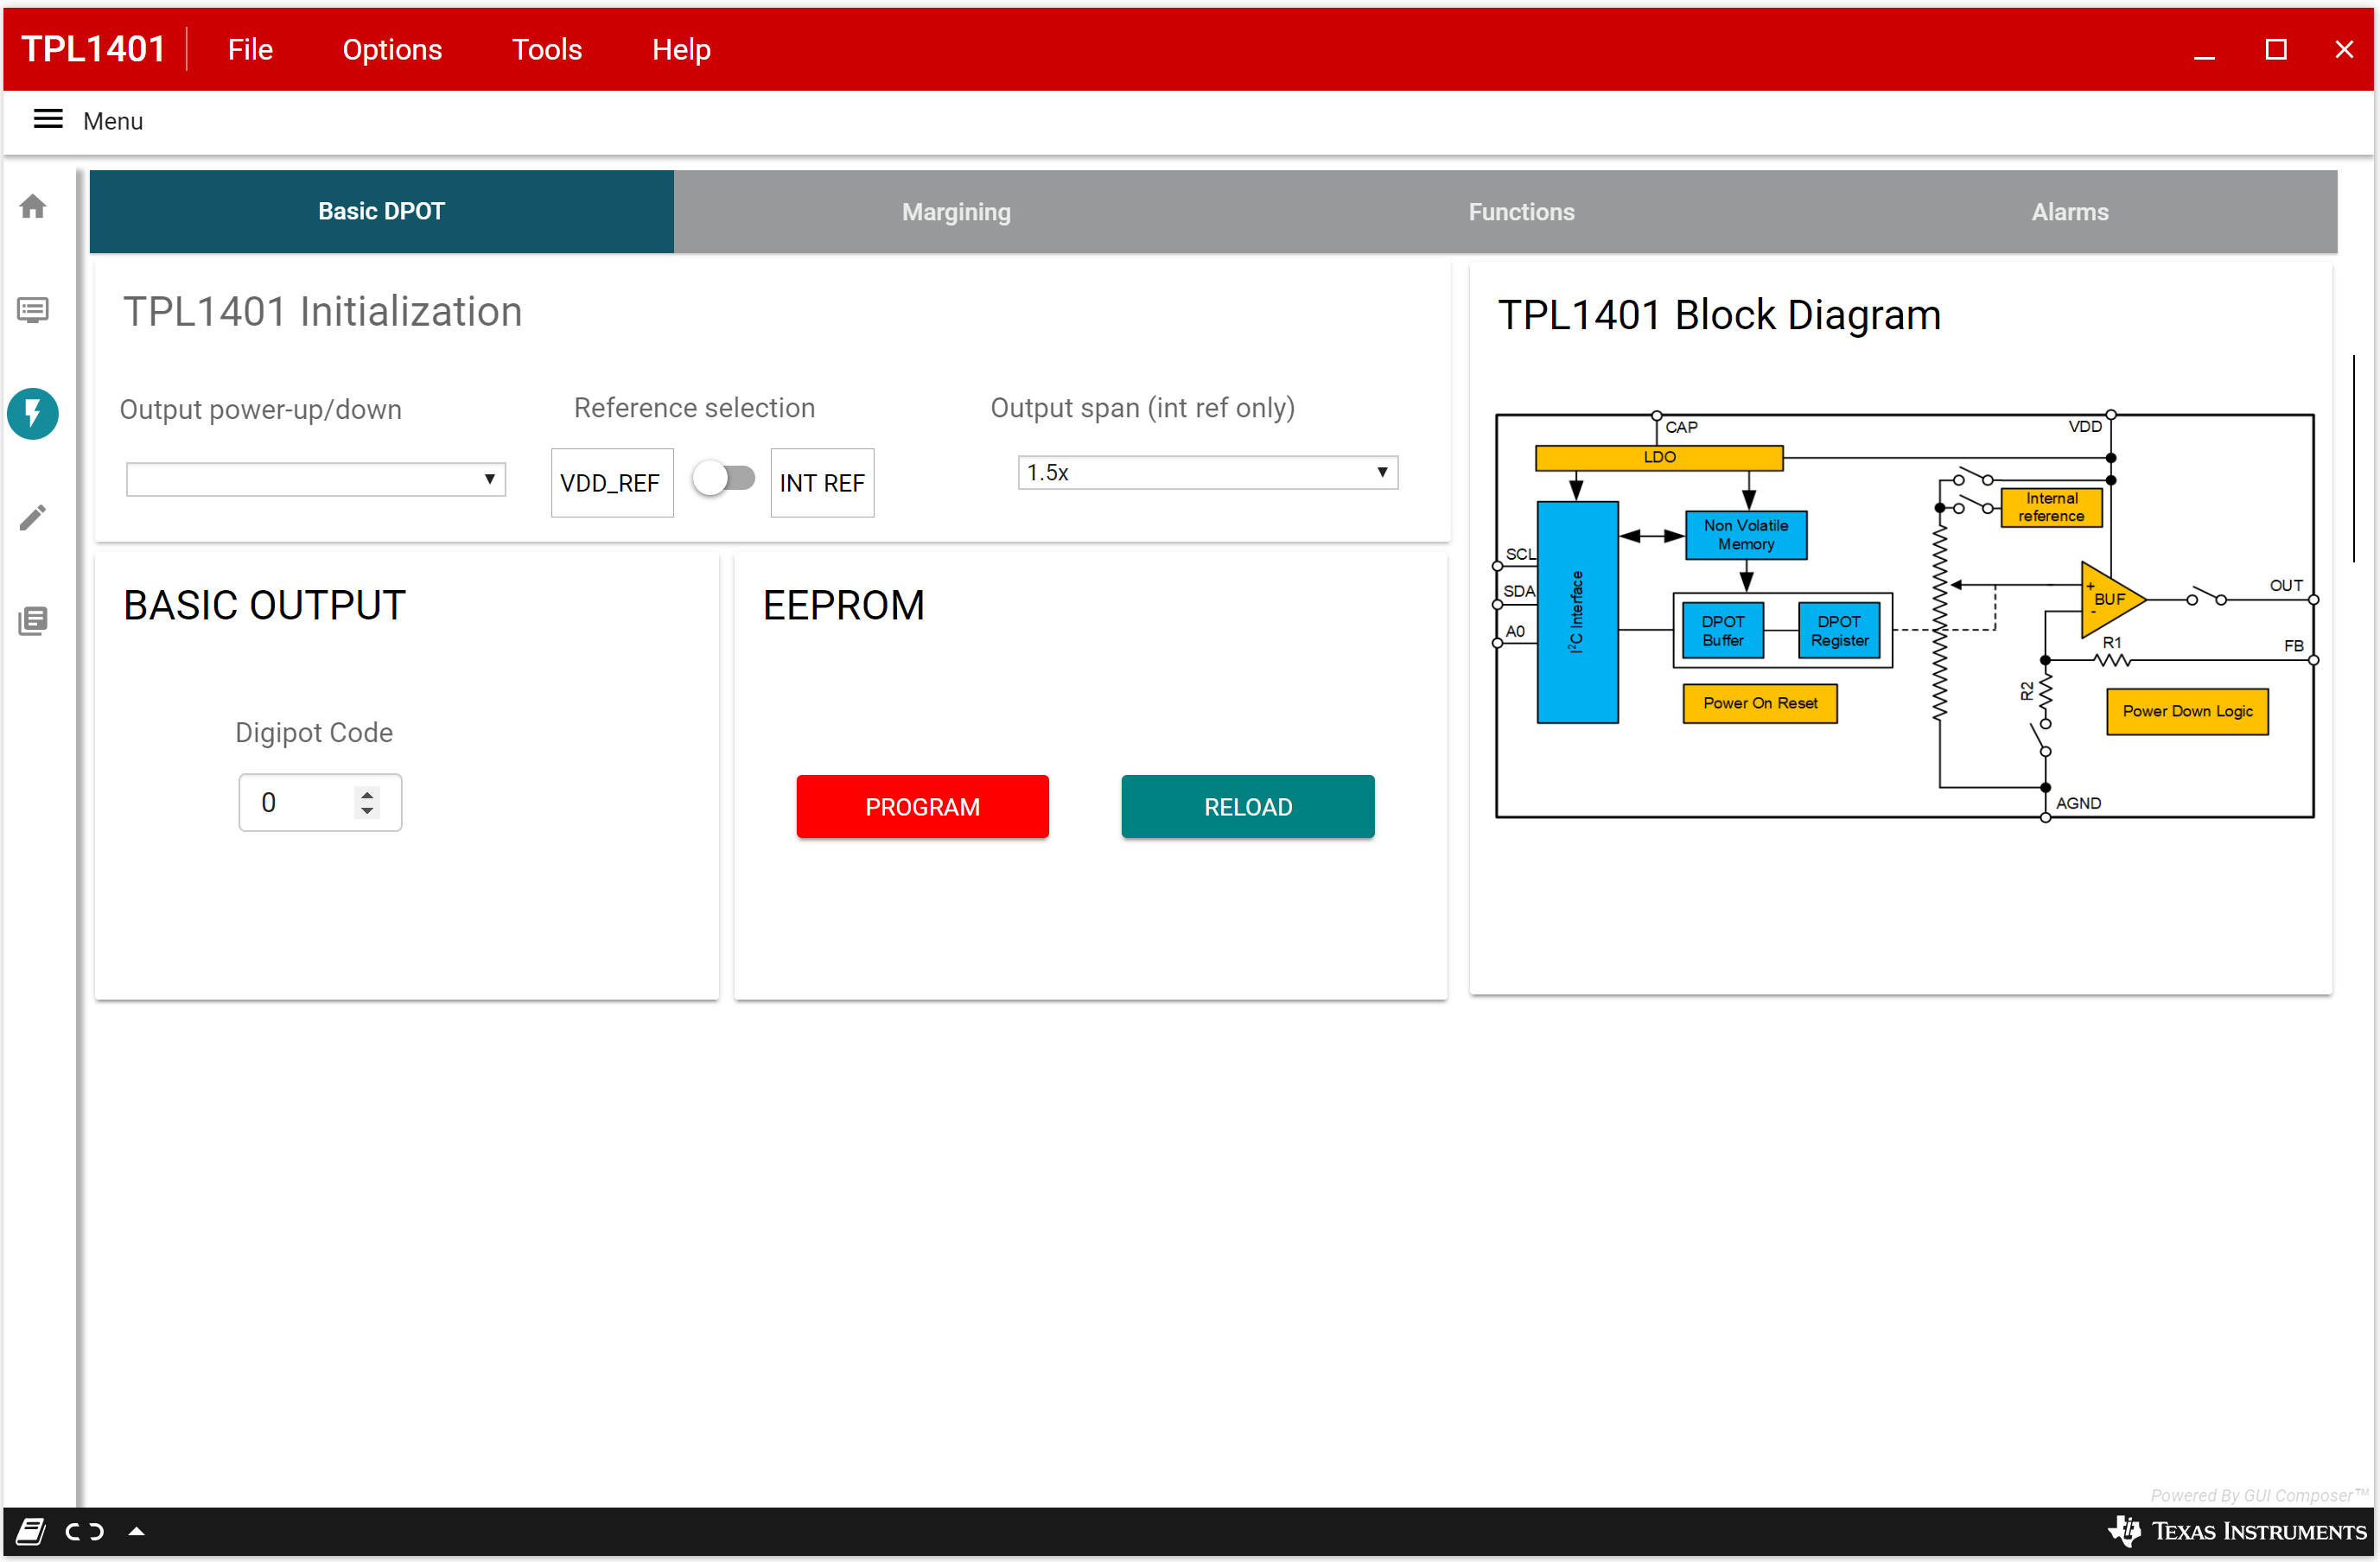The width and height of the screenshot is (2380, 1562).
Task: Open the documents collection sidebar icon
Action: tap(33, 621)
